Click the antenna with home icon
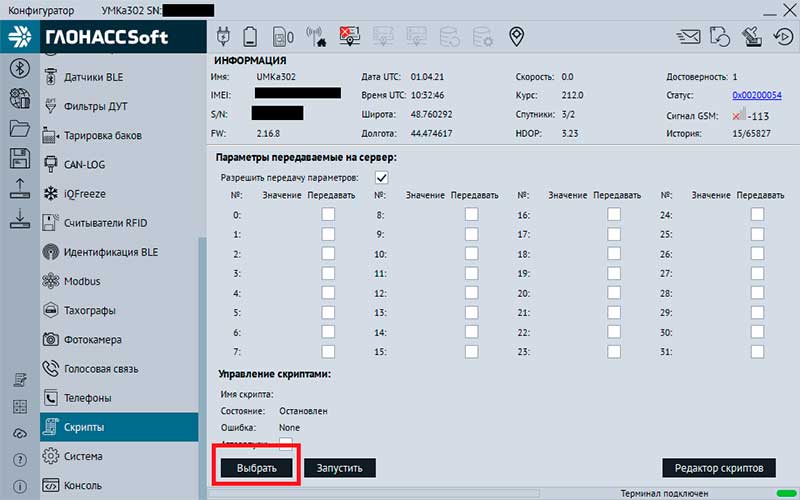 click(x=316, y=37)
